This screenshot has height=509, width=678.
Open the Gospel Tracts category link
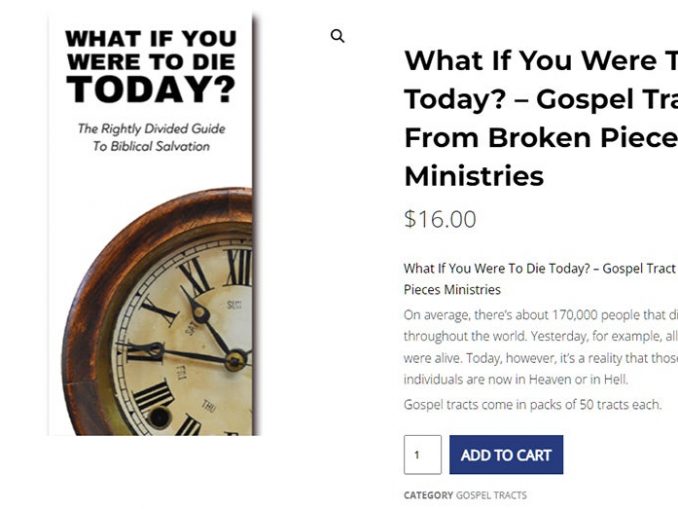pyautogui.click(x=491, y=495)
